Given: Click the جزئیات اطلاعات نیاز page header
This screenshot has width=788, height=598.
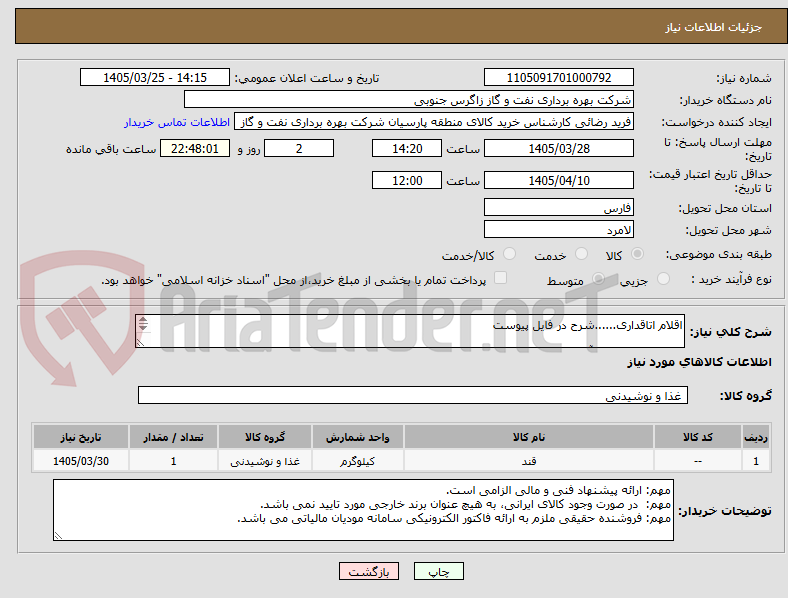Looking at the screenshot, I should (714, 27).
